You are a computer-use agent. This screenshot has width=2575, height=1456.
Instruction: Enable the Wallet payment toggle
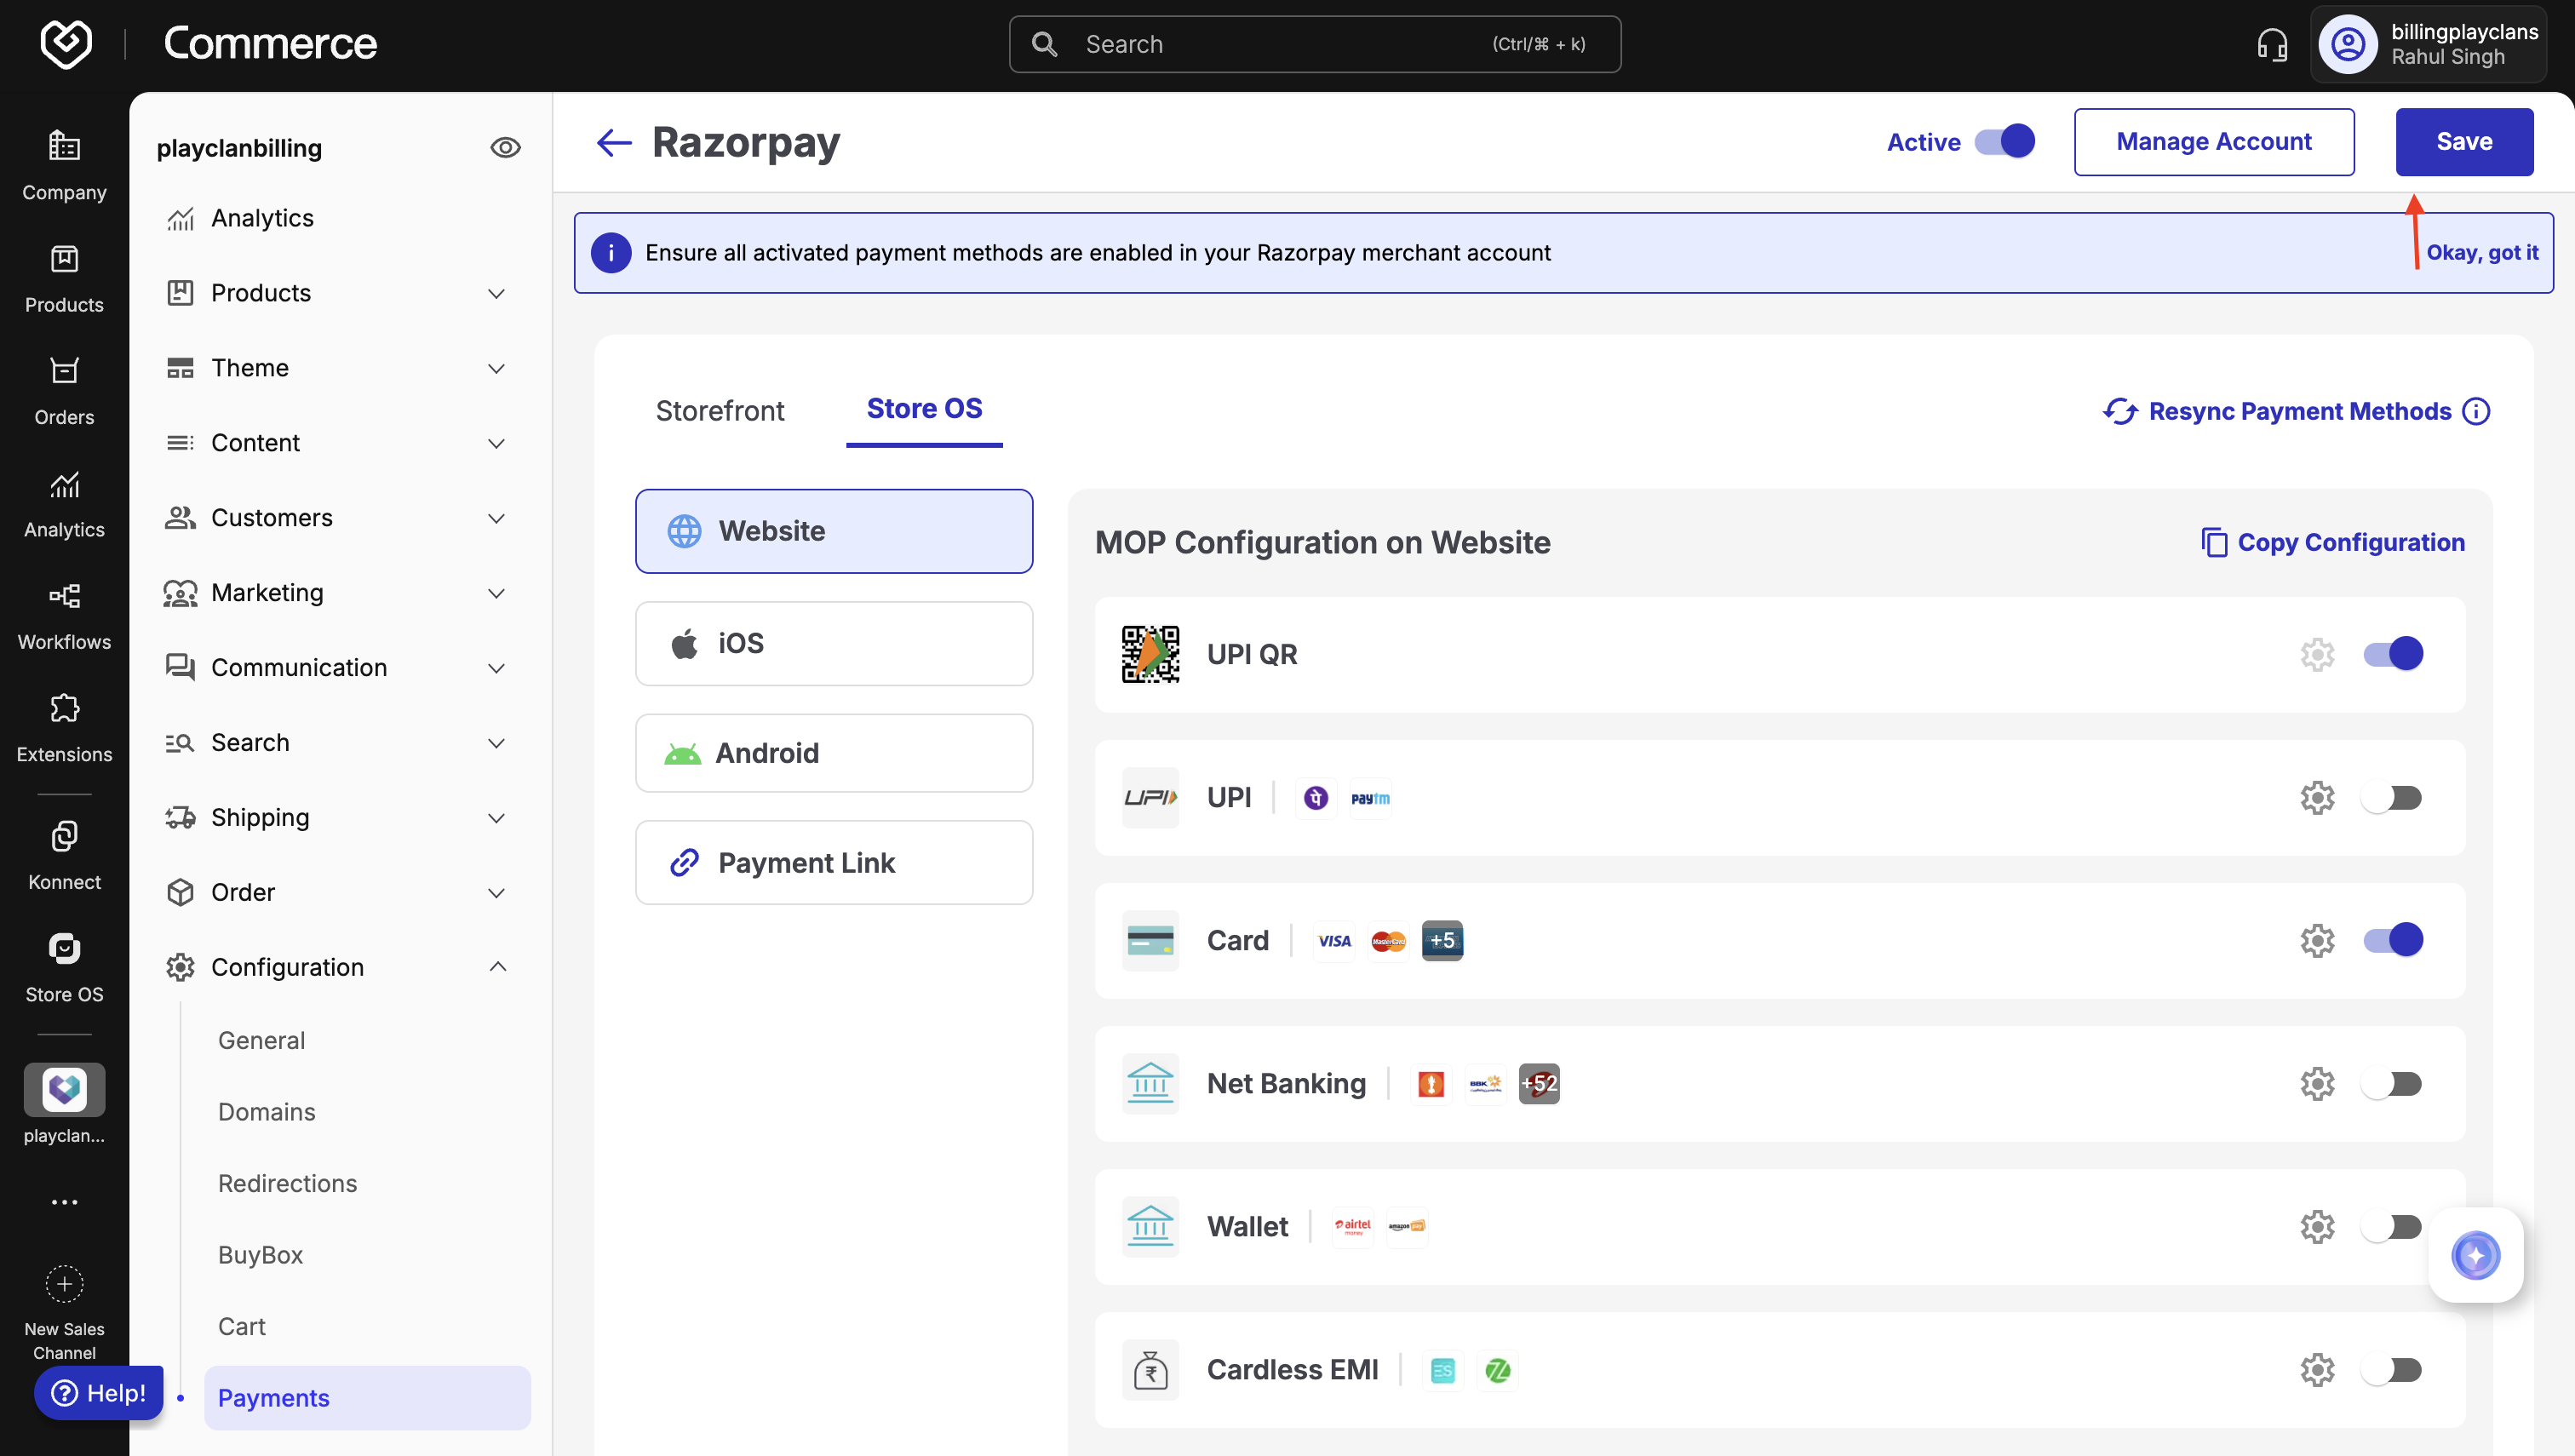tap(2391, 1226)
